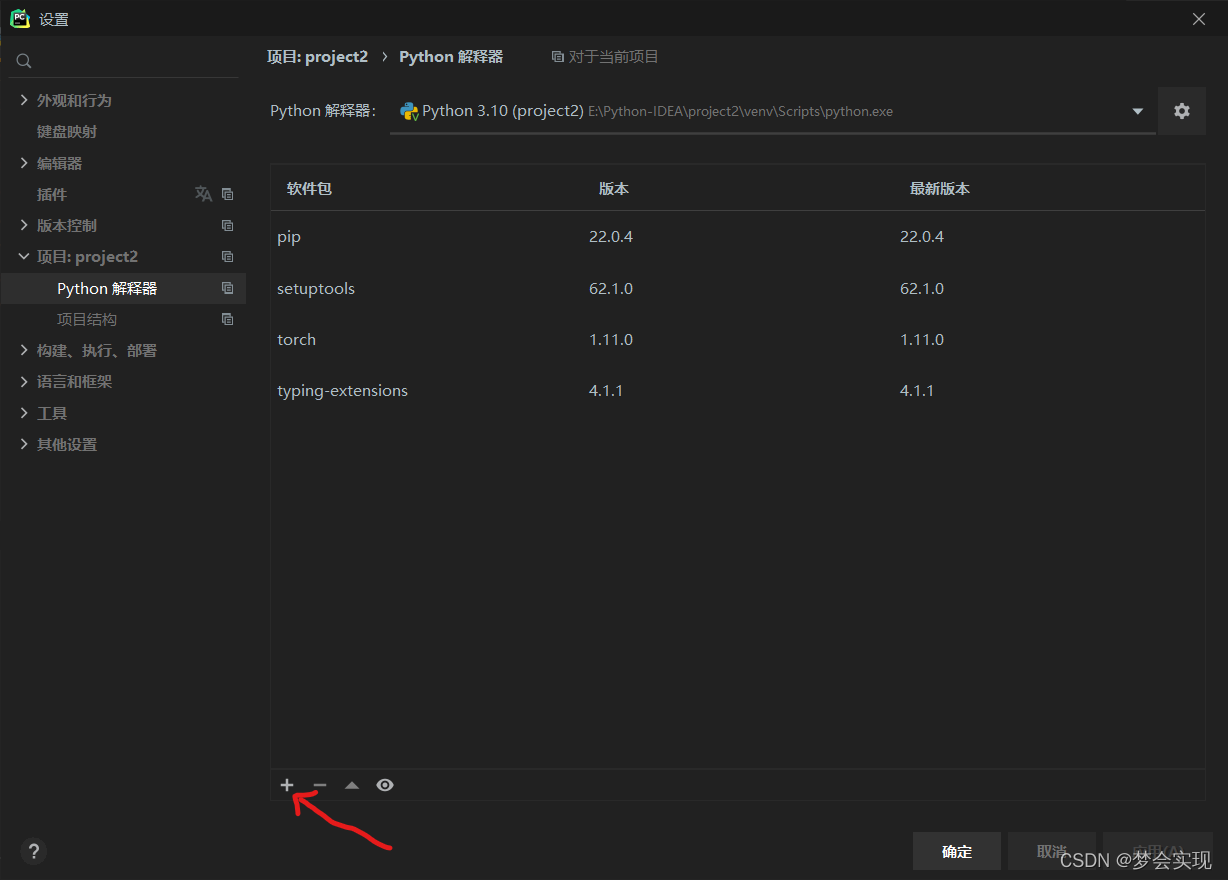Expand the 版本控制 section

[x=24, y=225]
